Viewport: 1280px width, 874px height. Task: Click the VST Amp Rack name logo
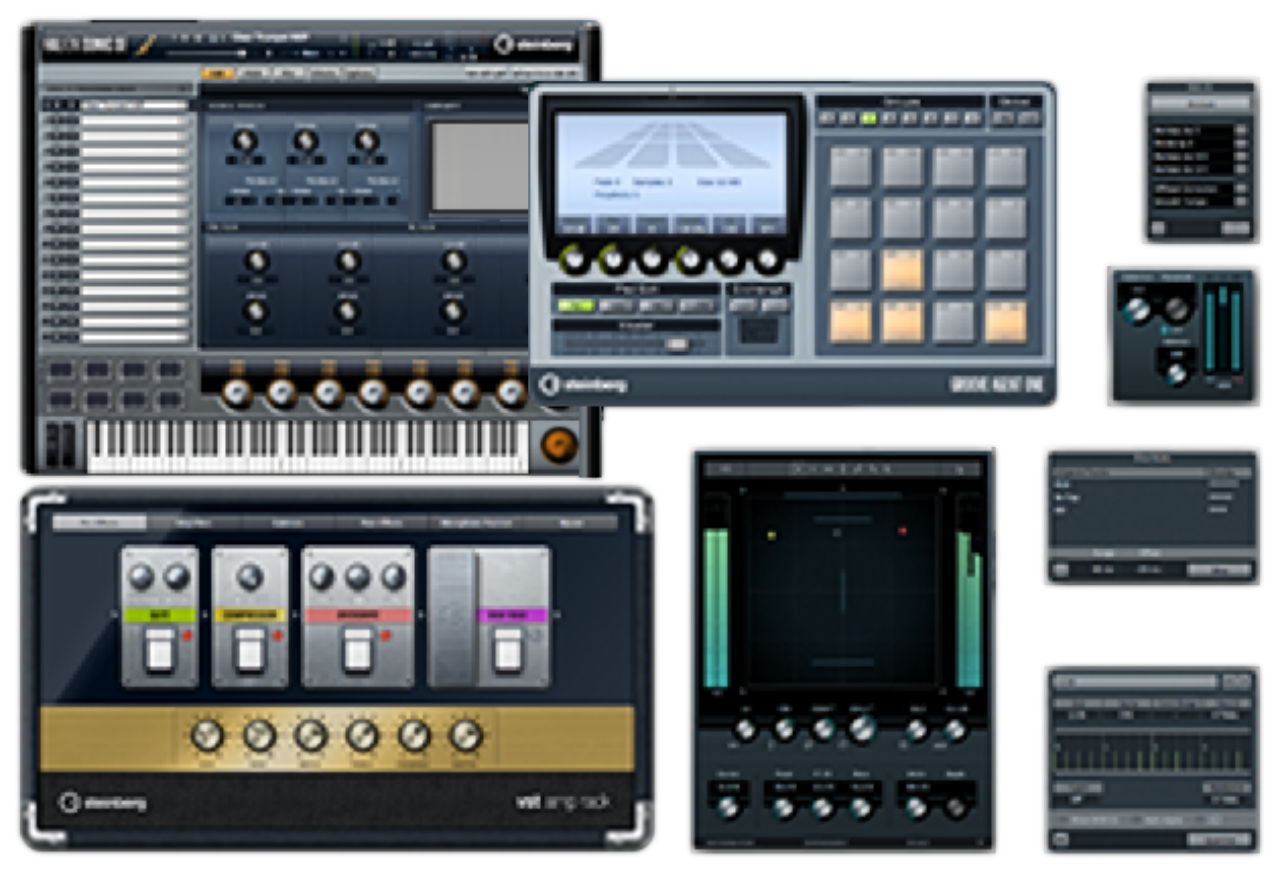coord(563,802)
